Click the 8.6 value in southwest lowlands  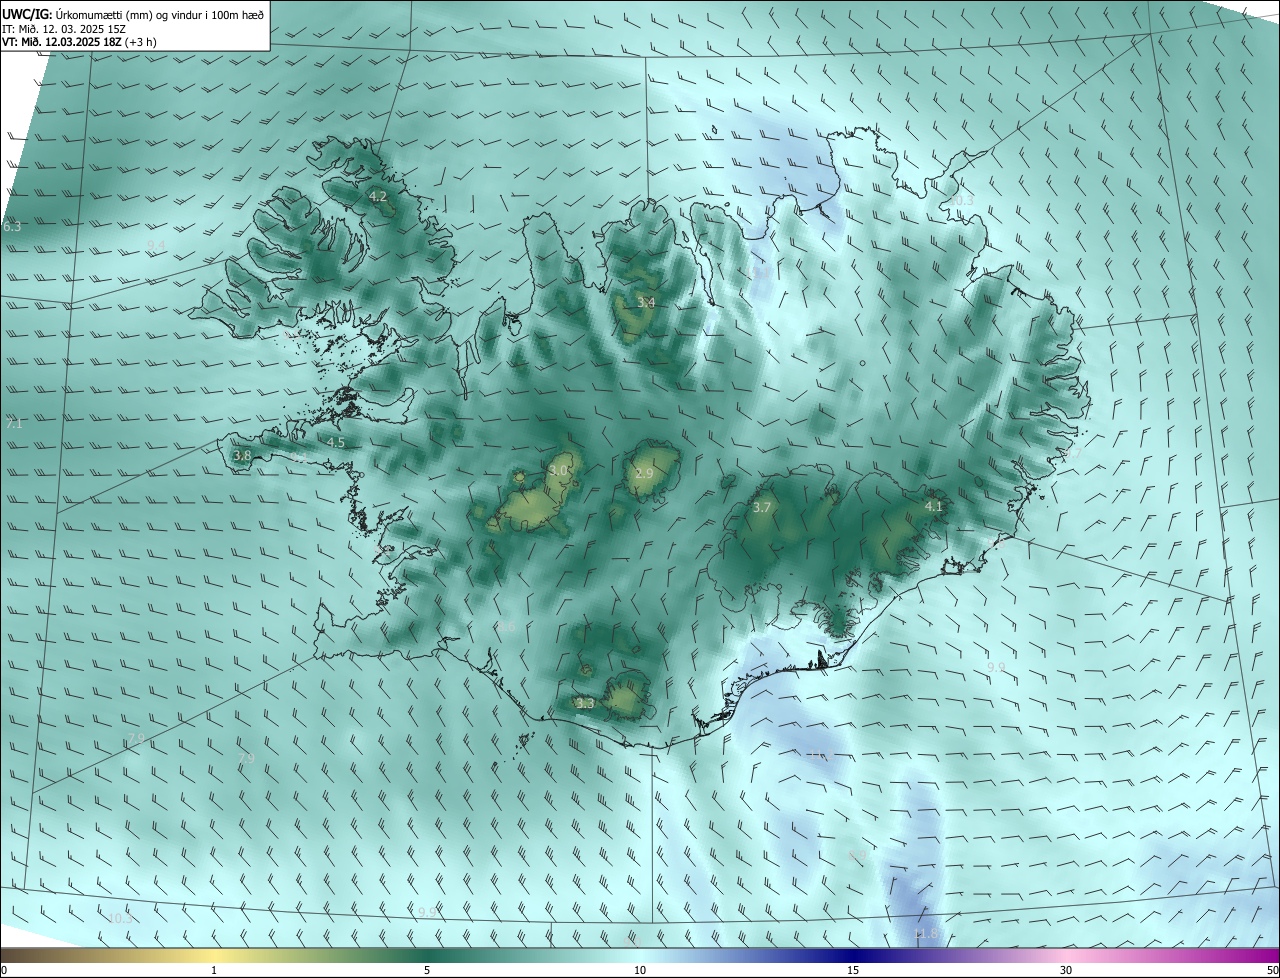506,627
